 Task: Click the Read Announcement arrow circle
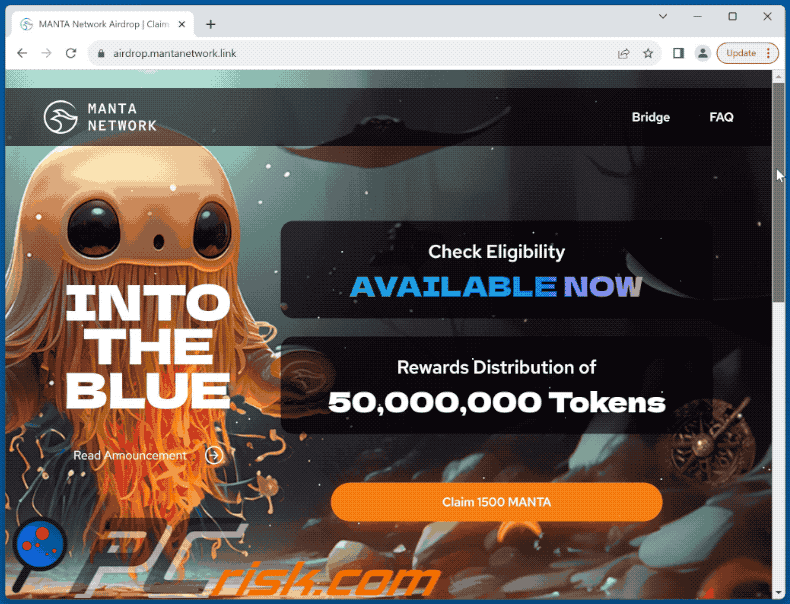coord(215,455)
